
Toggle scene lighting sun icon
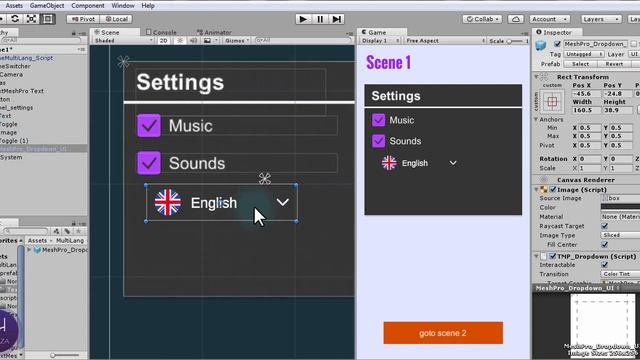click(180, 40)
